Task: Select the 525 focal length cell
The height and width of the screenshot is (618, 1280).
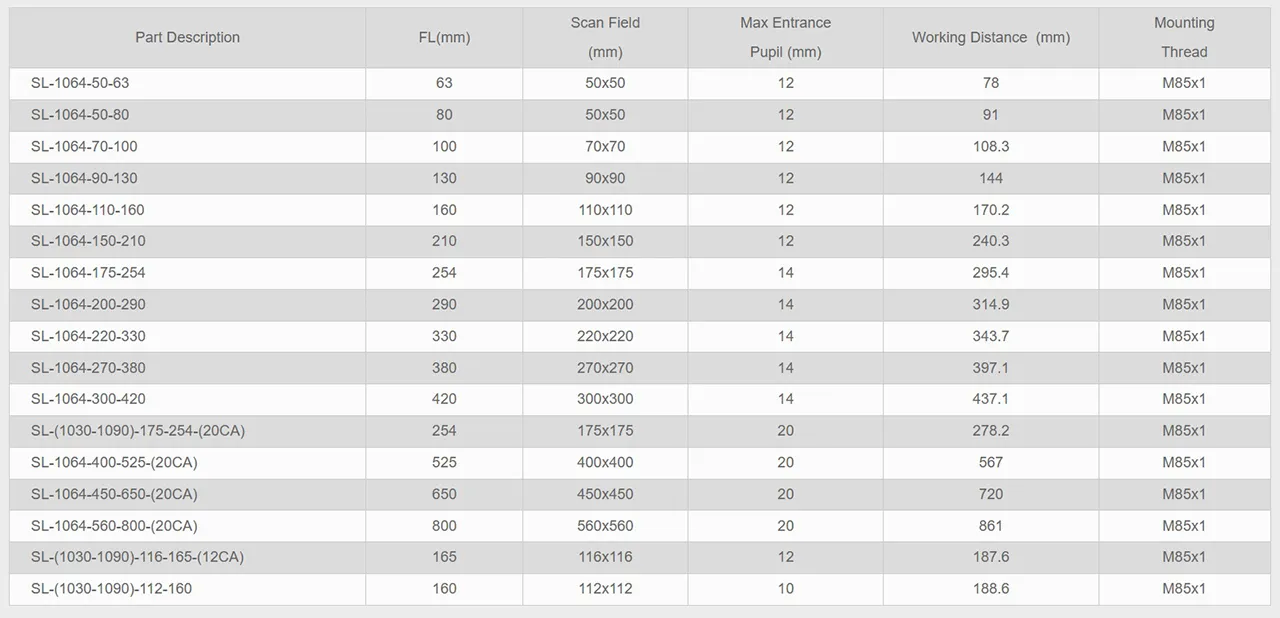Action: coord(444,463)
